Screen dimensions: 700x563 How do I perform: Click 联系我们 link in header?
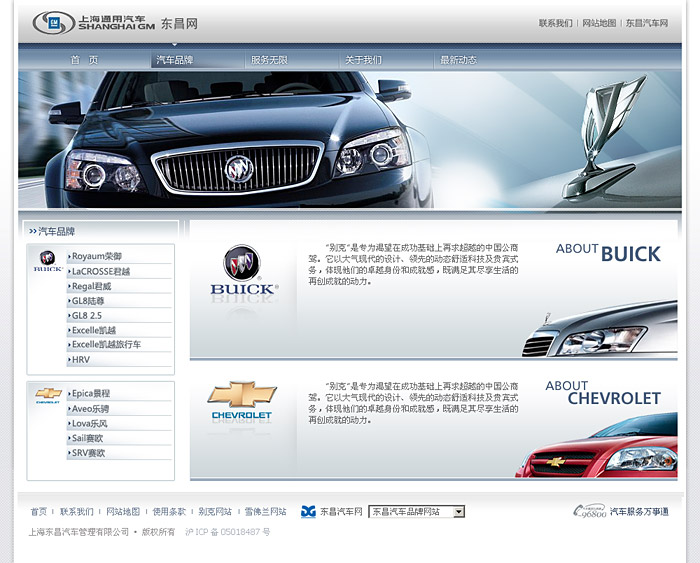pyautogui.click(x=555, y=23)
